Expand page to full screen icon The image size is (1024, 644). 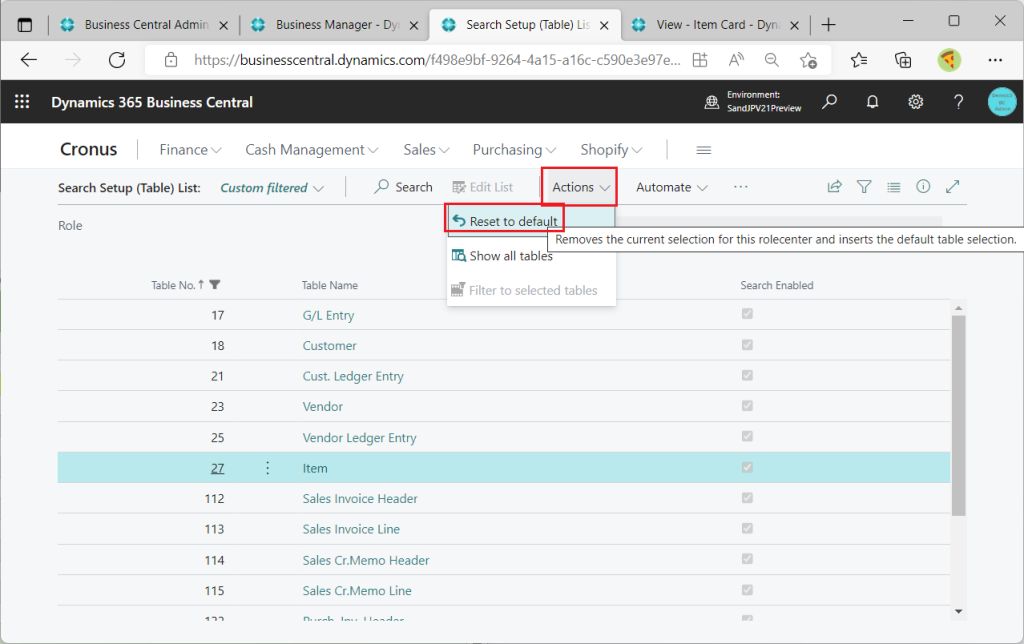[953, 187]
